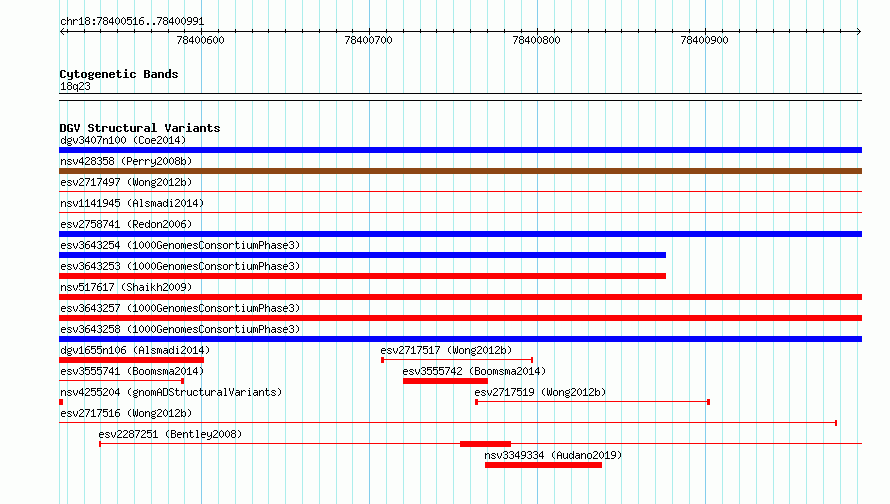Open variant label esv3643257 (1000GenomesConsortiumPhase3)
This screenshot has height=504, width=890.
pos(180,308)
